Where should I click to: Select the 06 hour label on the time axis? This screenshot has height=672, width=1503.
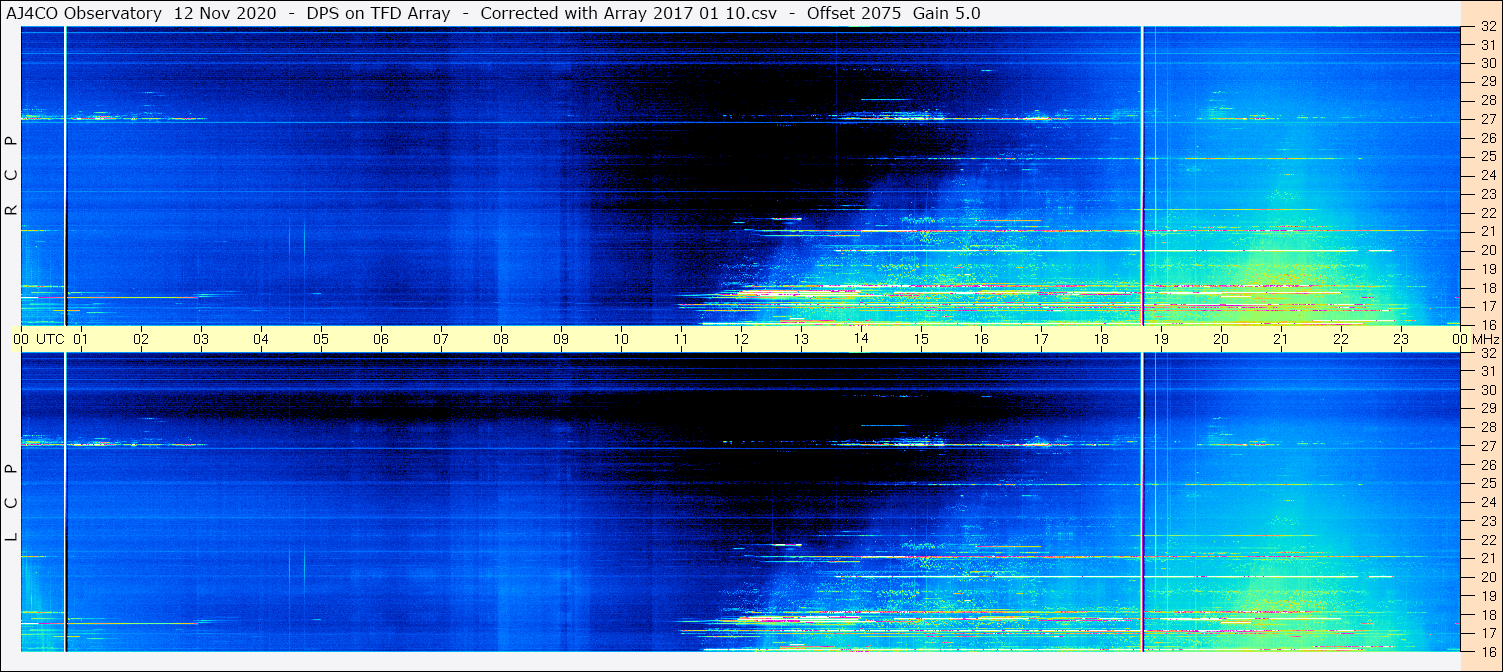click(x=381, y=339)
